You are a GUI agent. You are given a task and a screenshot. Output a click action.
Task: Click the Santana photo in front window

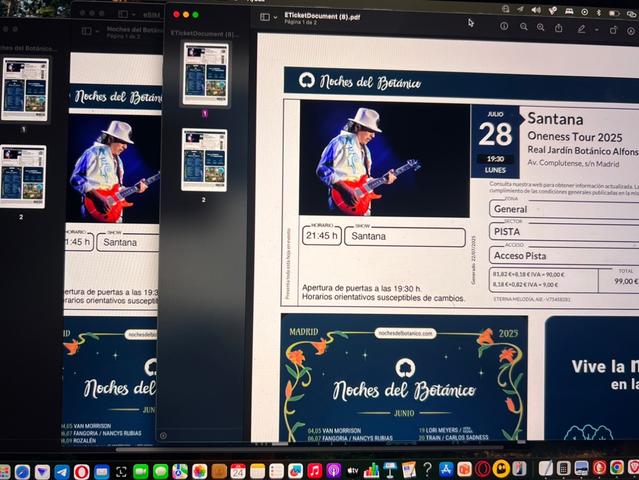(384, 158)
